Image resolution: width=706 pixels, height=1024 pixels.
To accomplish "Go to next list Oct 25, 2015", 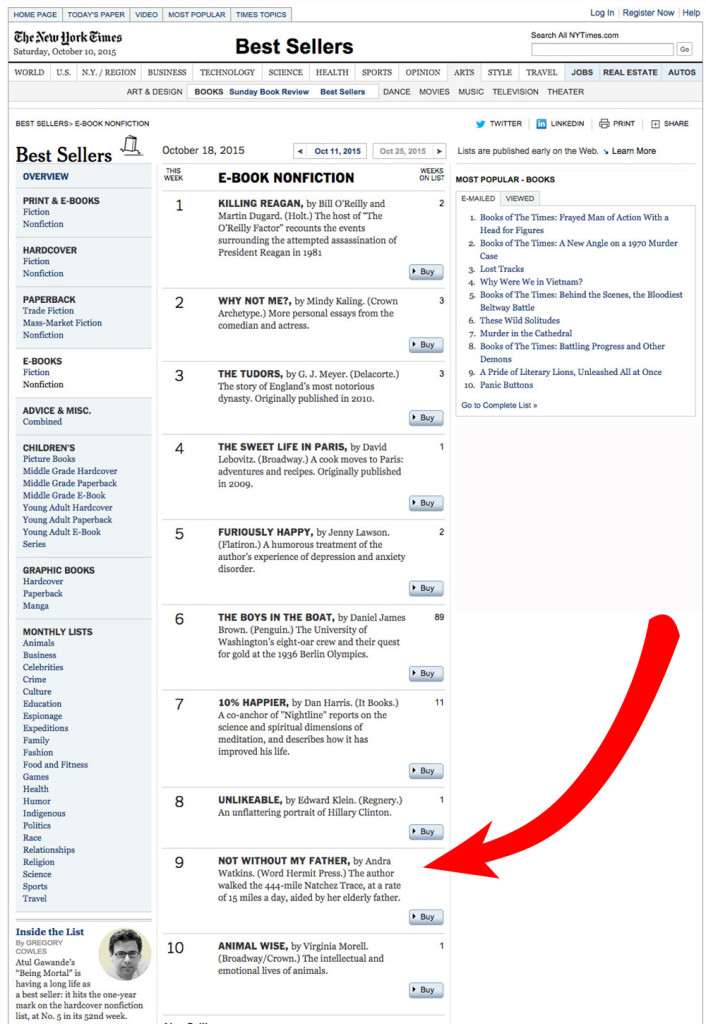I will 409,151.
